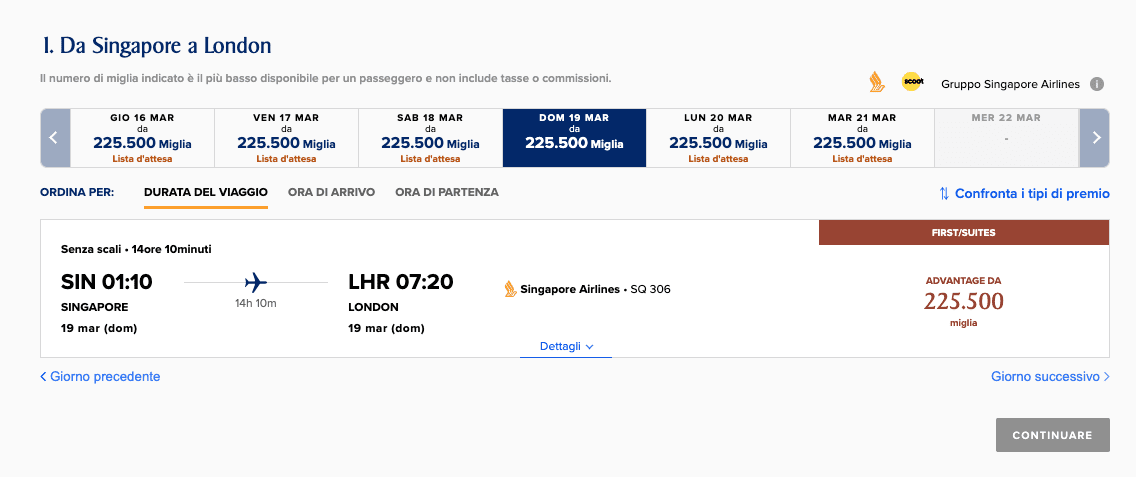Select Gio 16 Mar date tile
Viewport: 1136px width, 477px height.
tap(142, 138)
